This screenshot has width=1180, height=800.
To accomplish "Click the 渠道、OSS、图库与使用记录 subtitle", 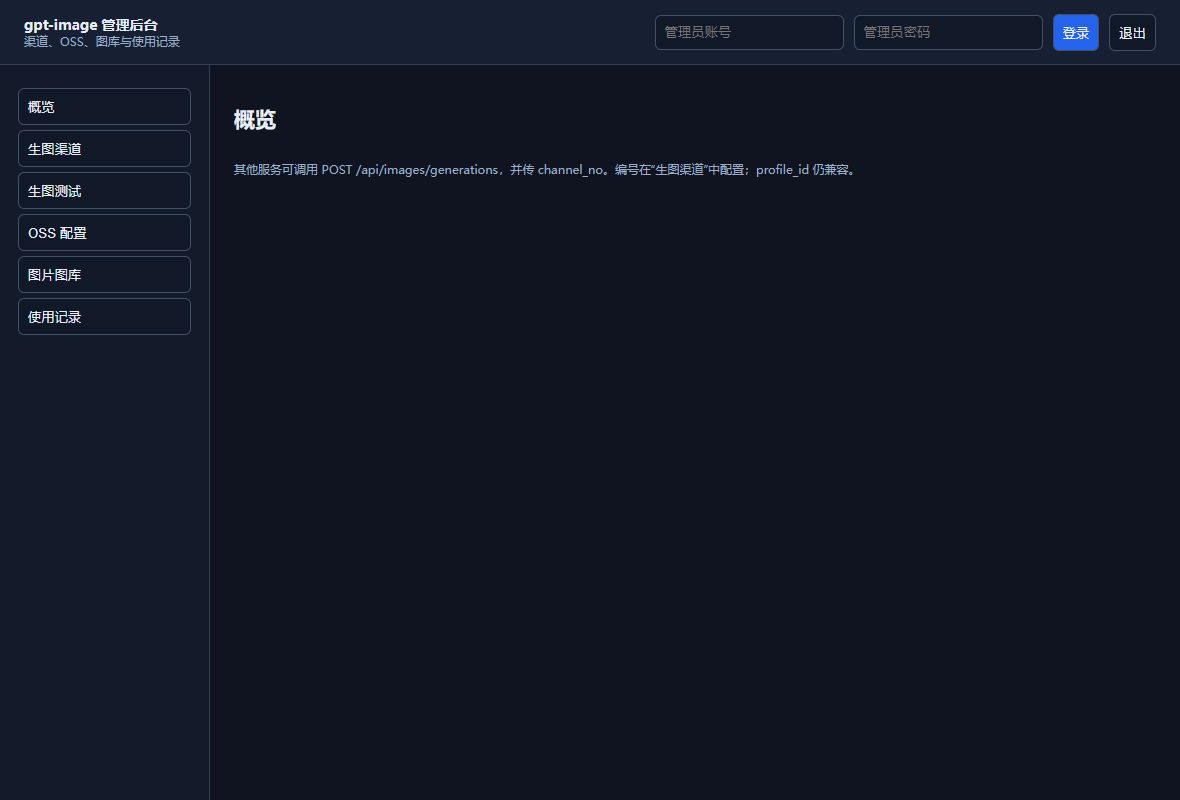I will tap(102, 42).
